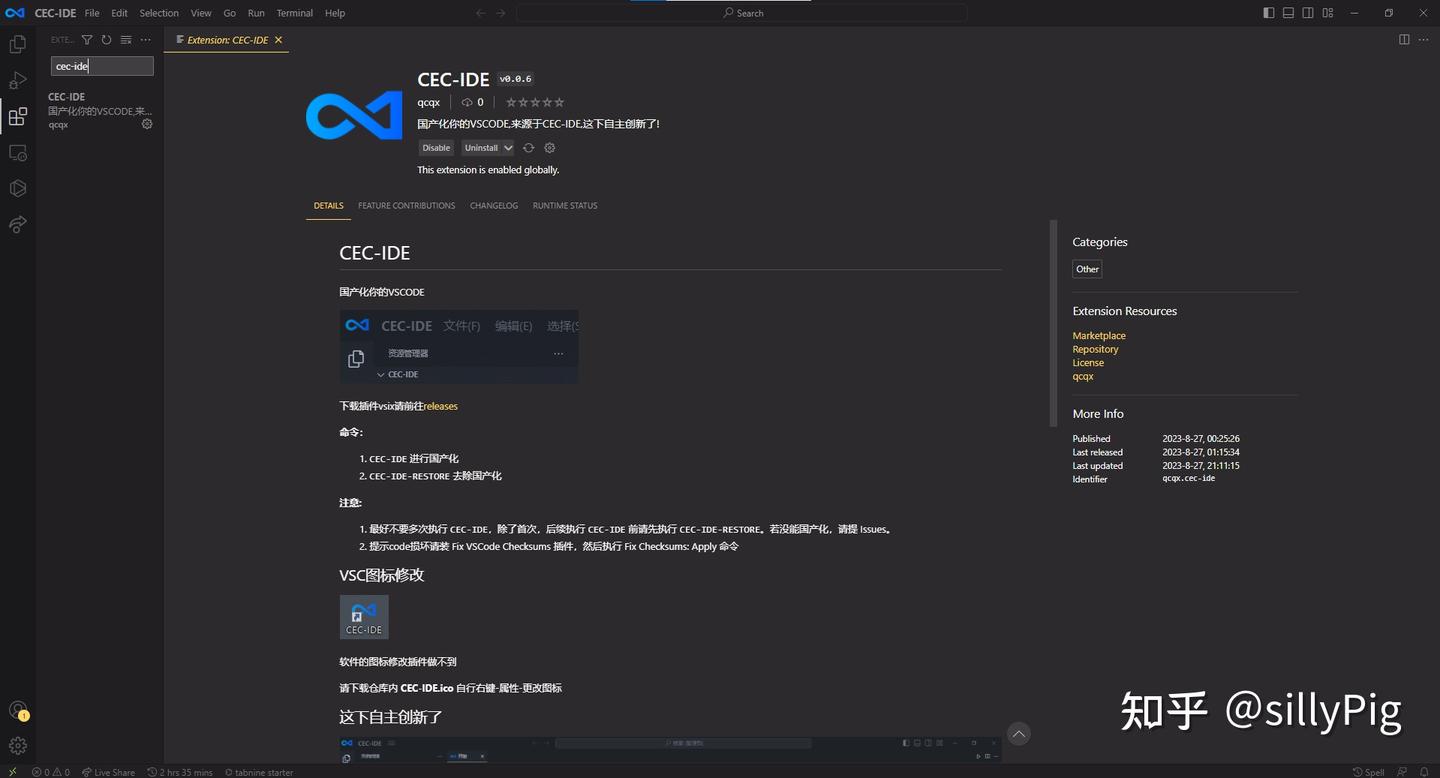Refresh the extensions list
Image resolution: width=1440 pixels, height=778 pixels.
106,40
